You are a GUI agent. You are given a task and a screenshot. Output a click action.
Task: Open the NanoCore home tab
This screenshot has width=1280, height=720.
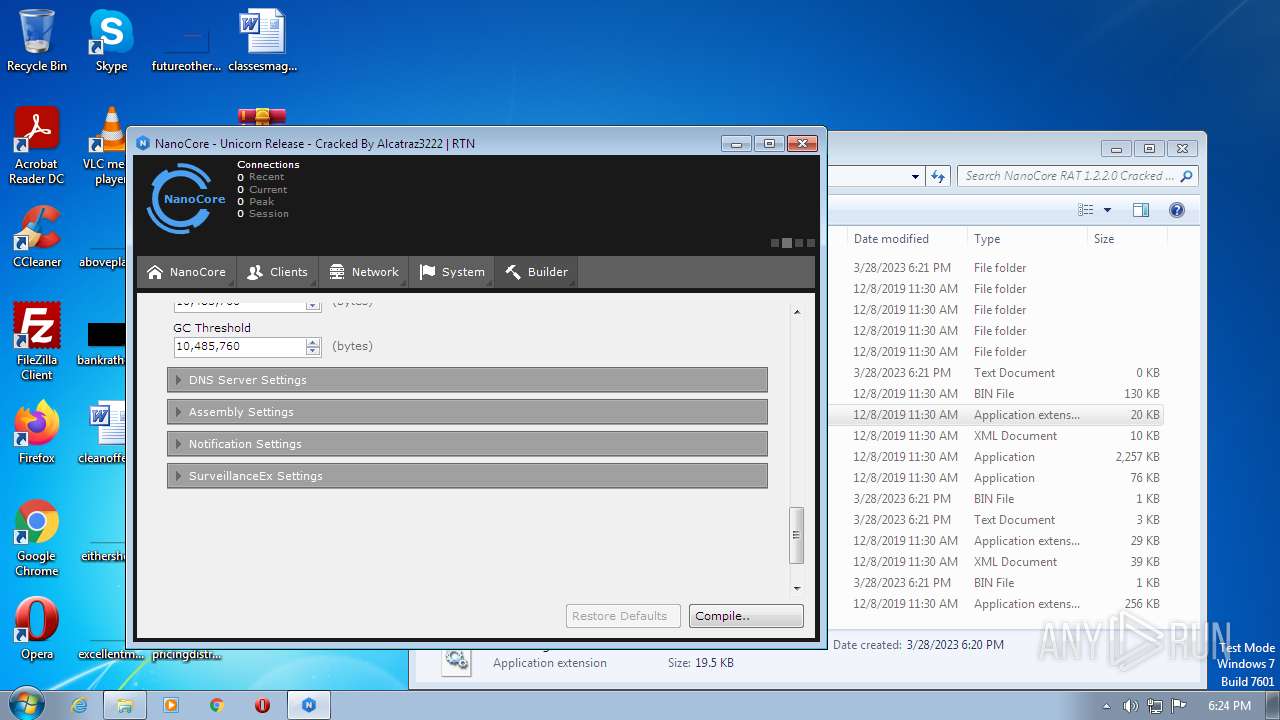point(186,272)
